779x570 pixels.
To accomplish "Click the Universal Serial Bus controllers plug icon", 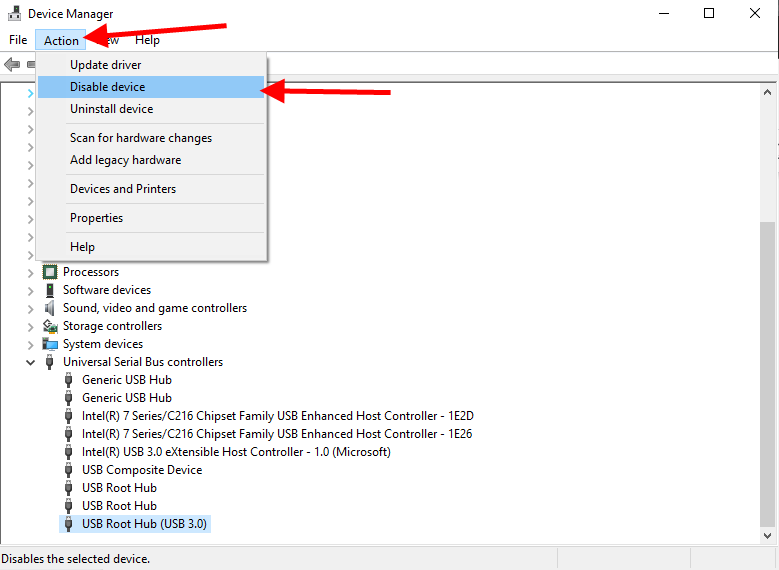I will 50,362.
